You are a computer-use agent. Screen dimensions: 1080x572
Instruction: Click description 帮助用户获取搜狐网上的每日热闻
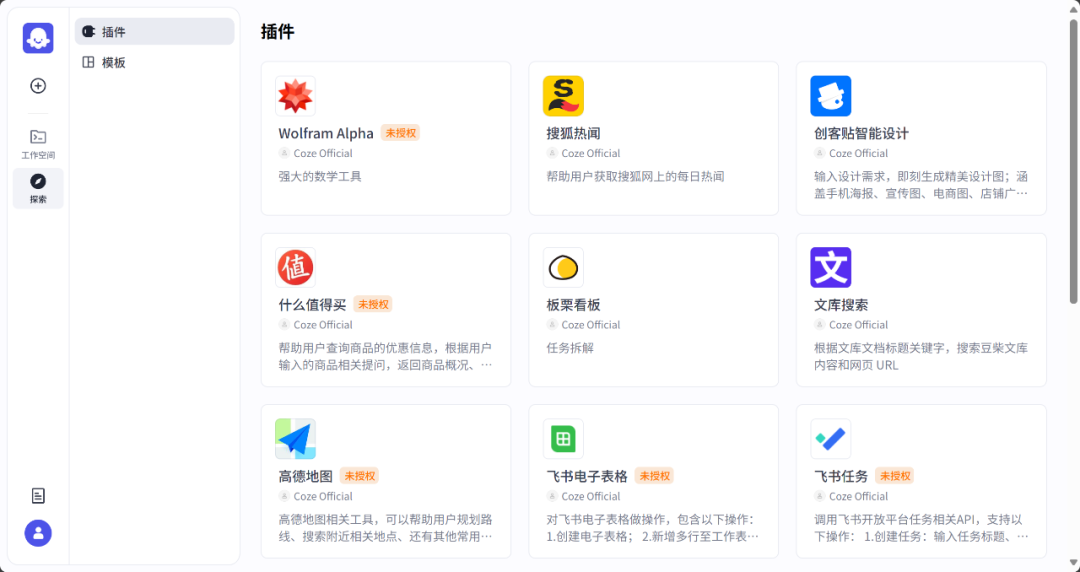635,176
